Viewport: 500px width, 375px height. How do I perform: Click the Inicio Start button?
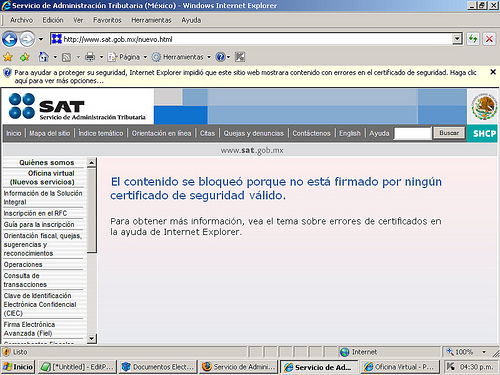[x=18, y=367]
